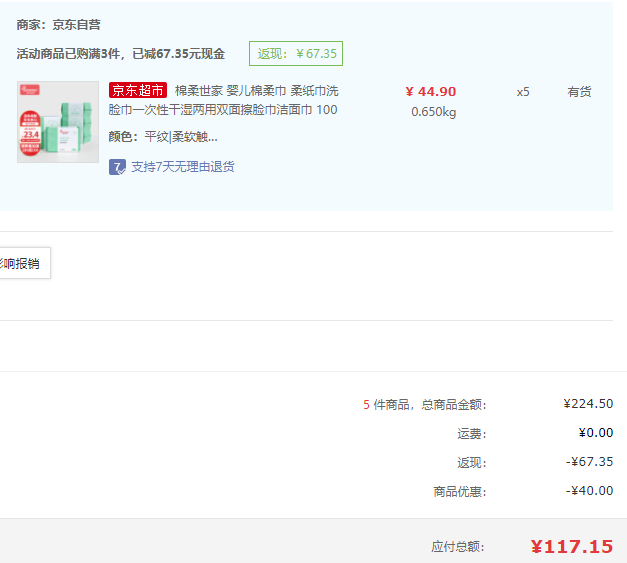
Task: Click the 返现: ¥67.35 green tag
Action: coord(296,53)
